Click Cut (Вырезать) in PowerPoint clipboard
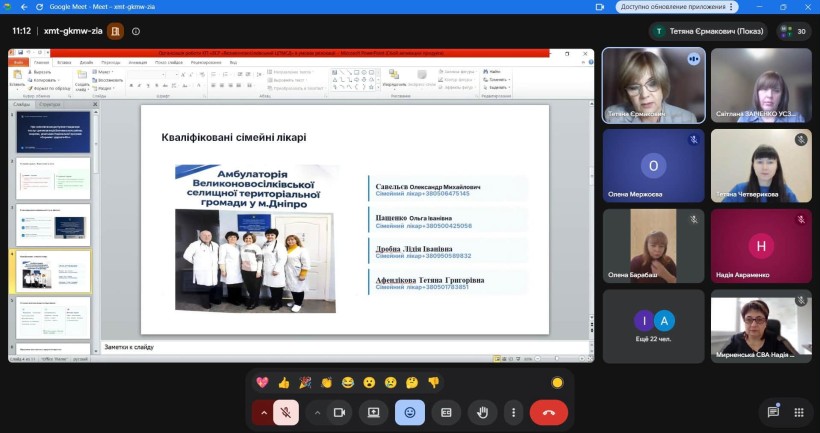Image resolution: width=820 pixels, height=433 pixels. click(40, 72)
